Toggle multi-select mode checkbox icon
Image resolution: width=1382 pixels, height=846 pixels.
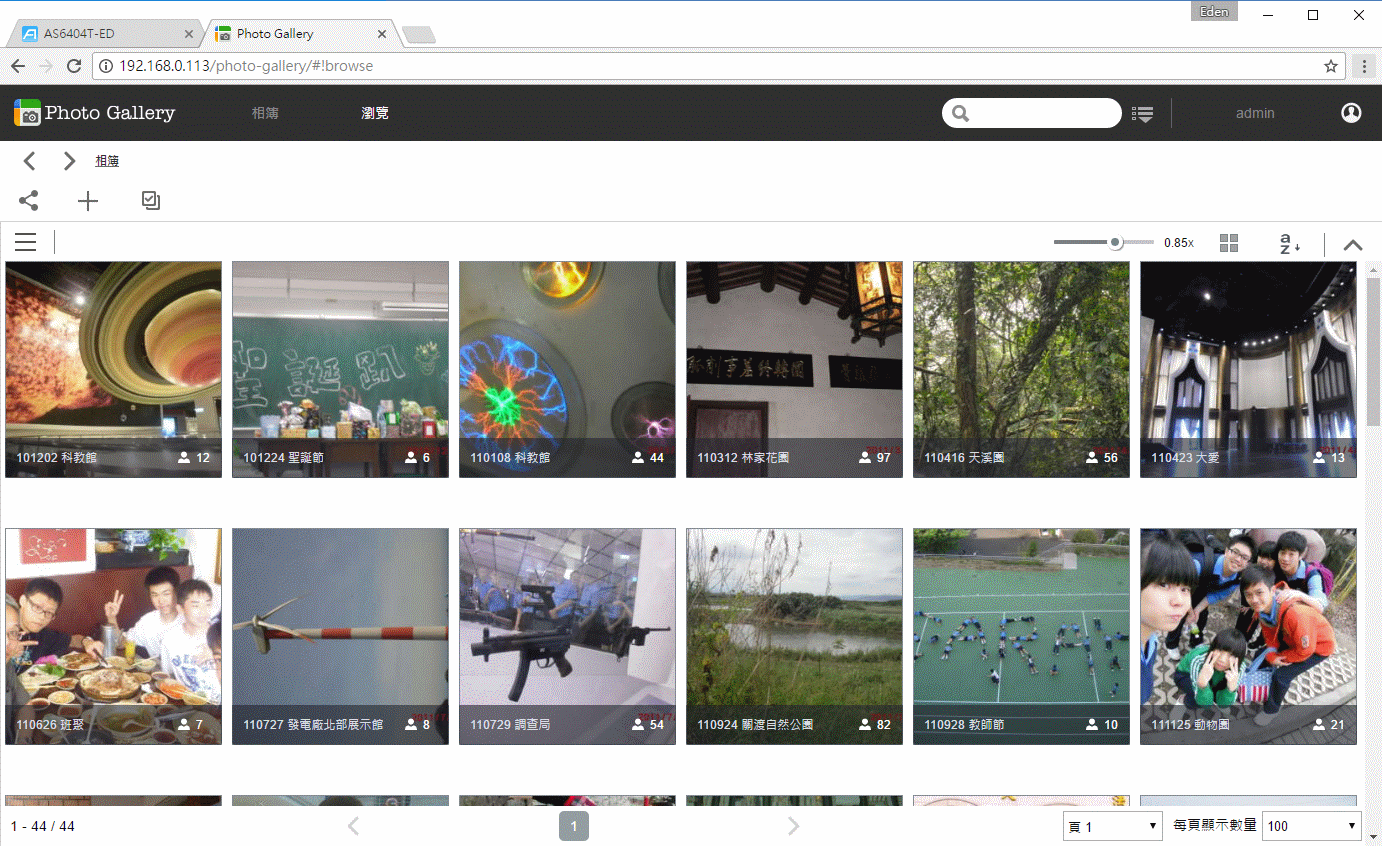[151, 201]
